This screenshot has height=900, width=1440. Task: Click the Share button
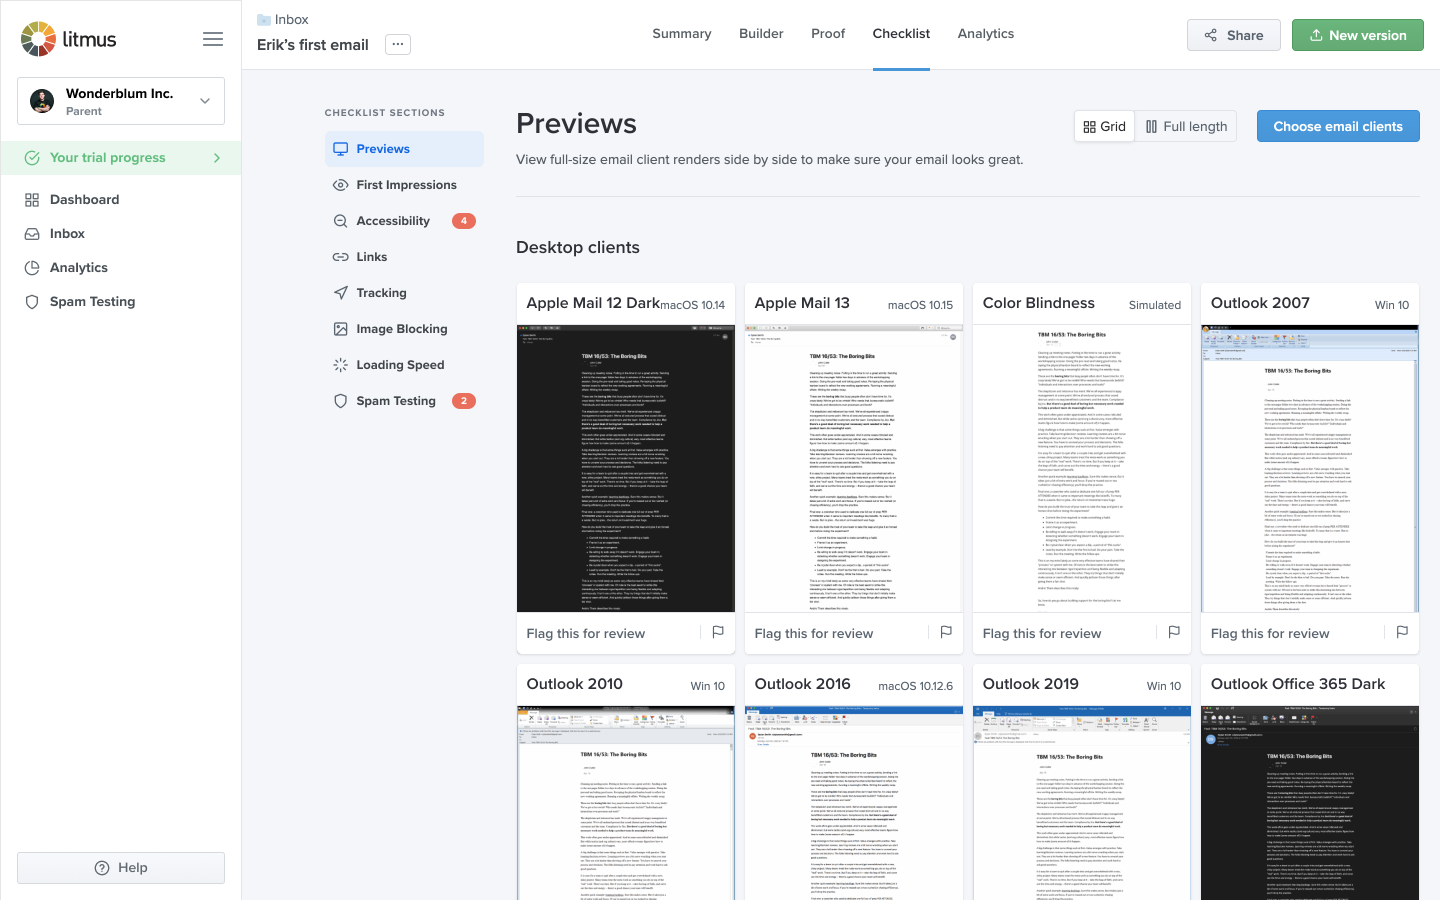click(x=1234, y=35)
